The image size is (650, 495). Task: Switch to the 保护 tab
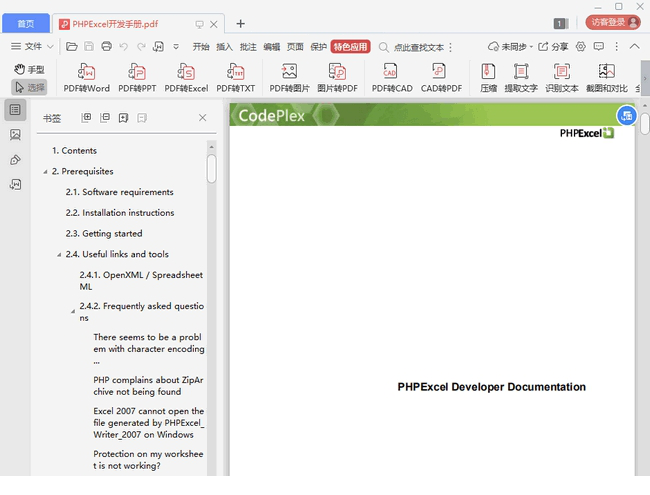pyautogui.click(x=319, y=47)
